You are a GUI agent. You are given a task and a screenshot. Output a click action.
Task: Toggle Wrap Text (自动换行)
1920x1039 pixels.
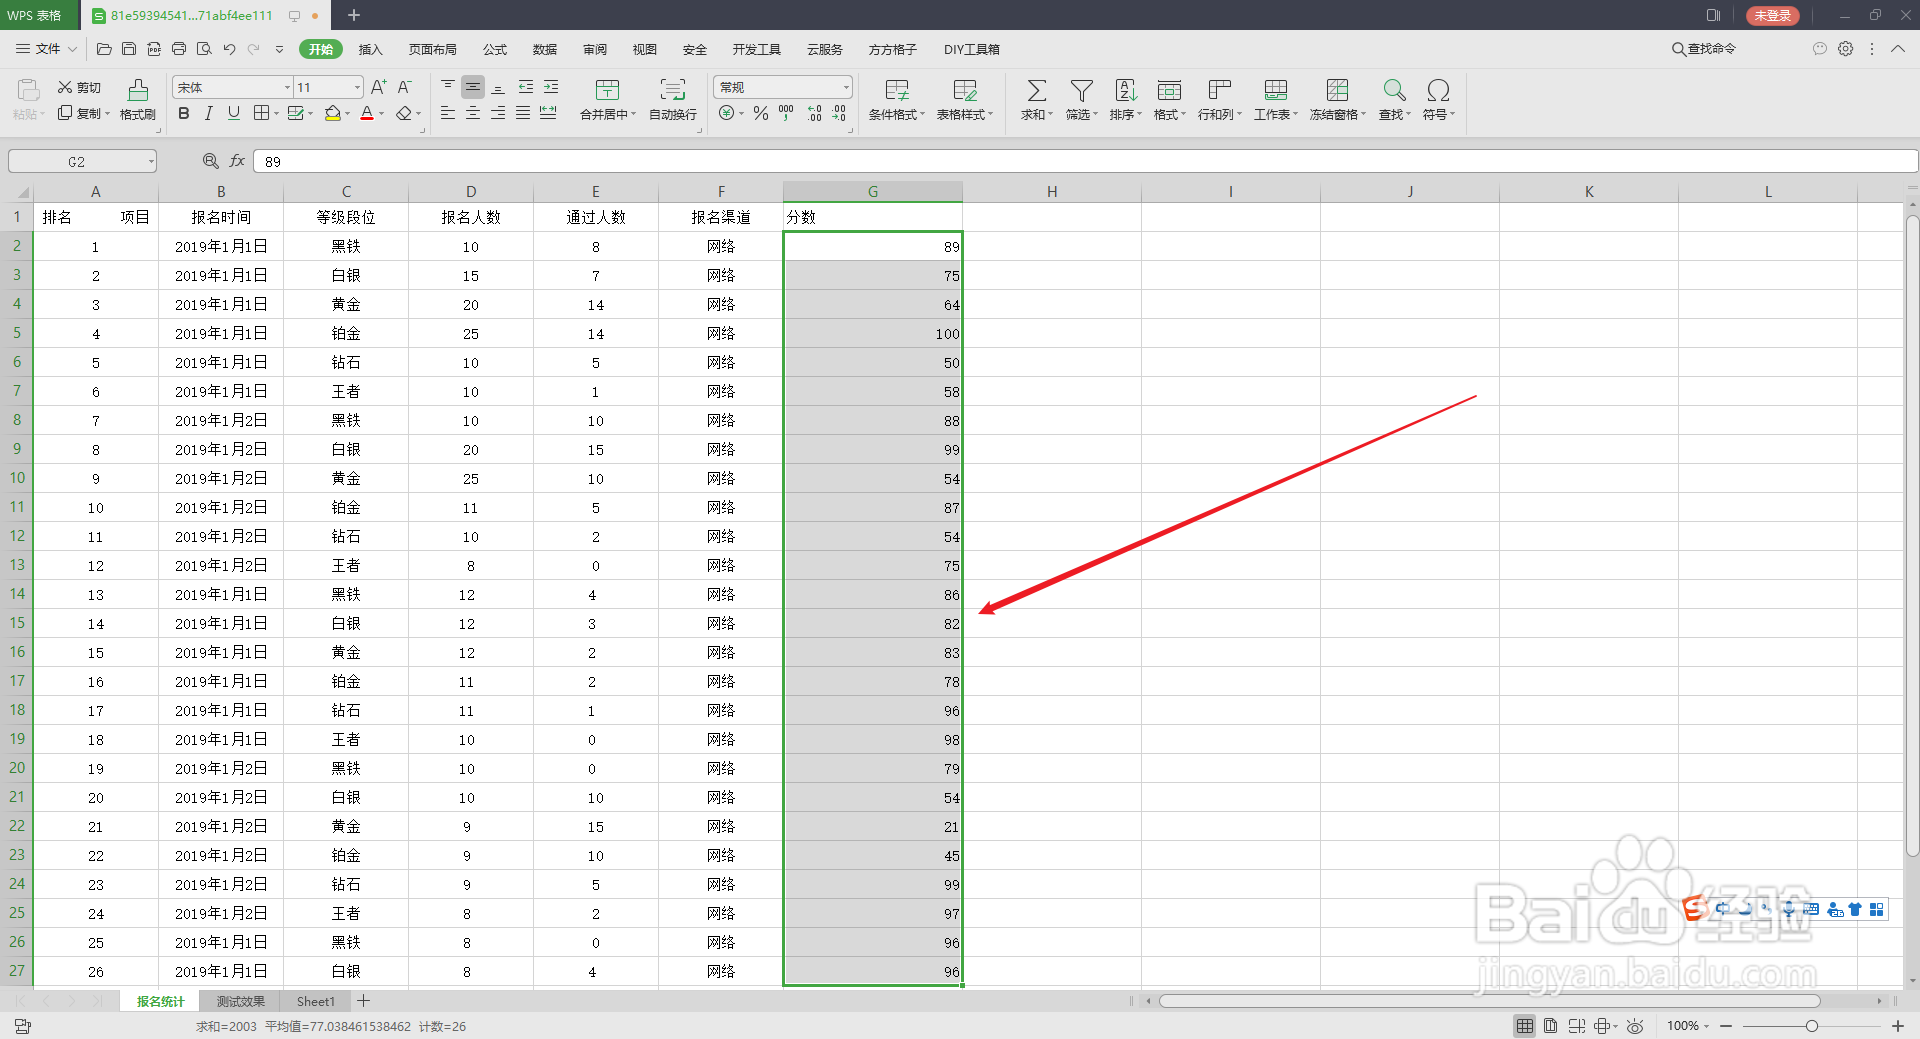pos(673,100)
